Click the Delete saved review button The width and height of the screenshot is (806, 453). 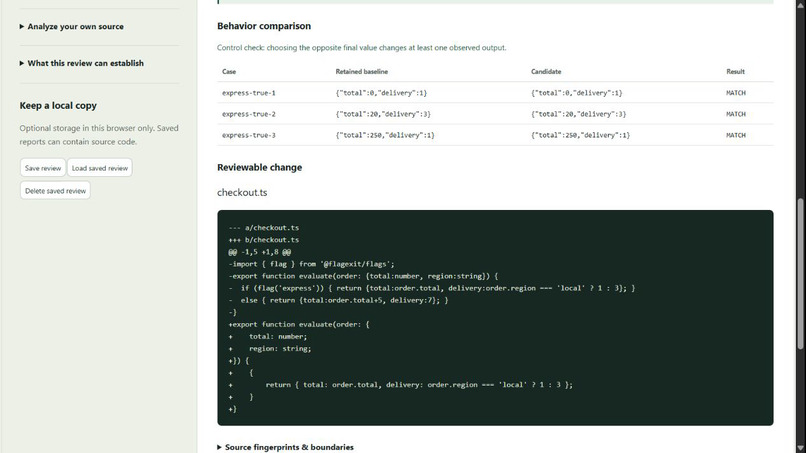click(x=56, y=191)
